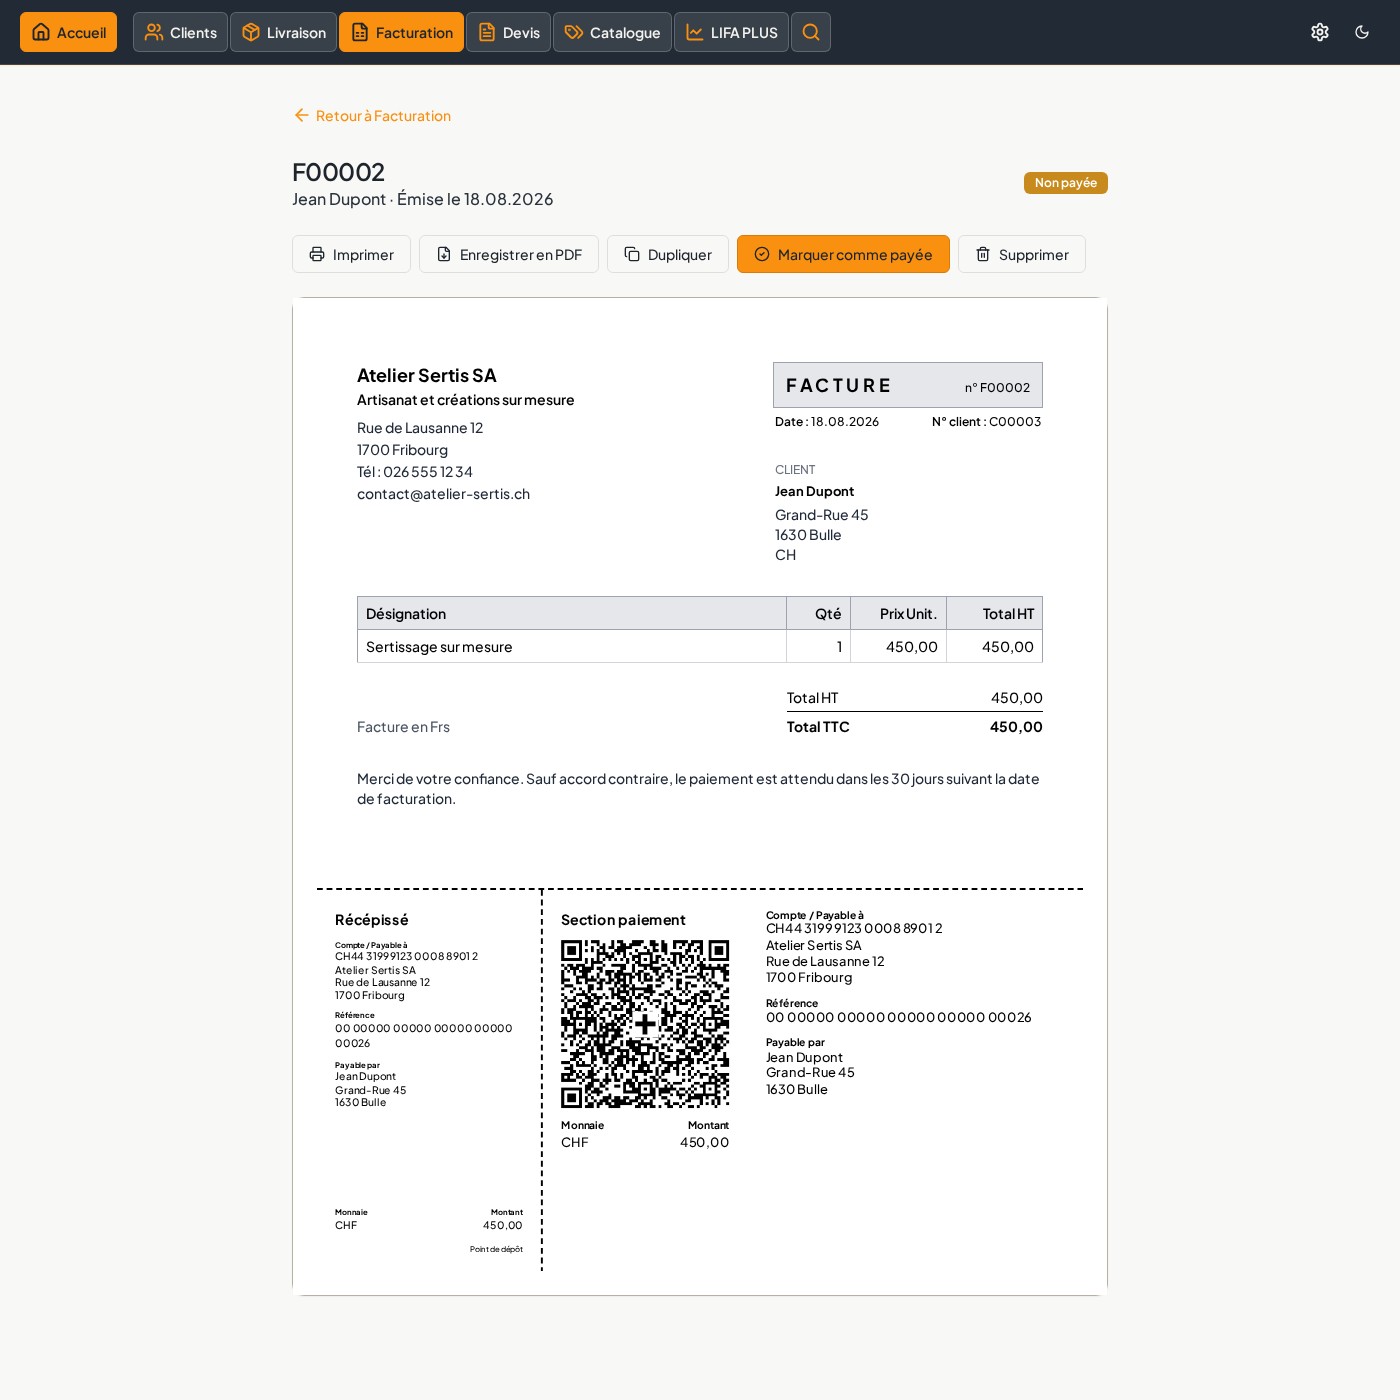Image resolution: width=1400 pixels, height=1400 pixels.
Task: Click 'Facture en Frs' note
Action: 404,727
